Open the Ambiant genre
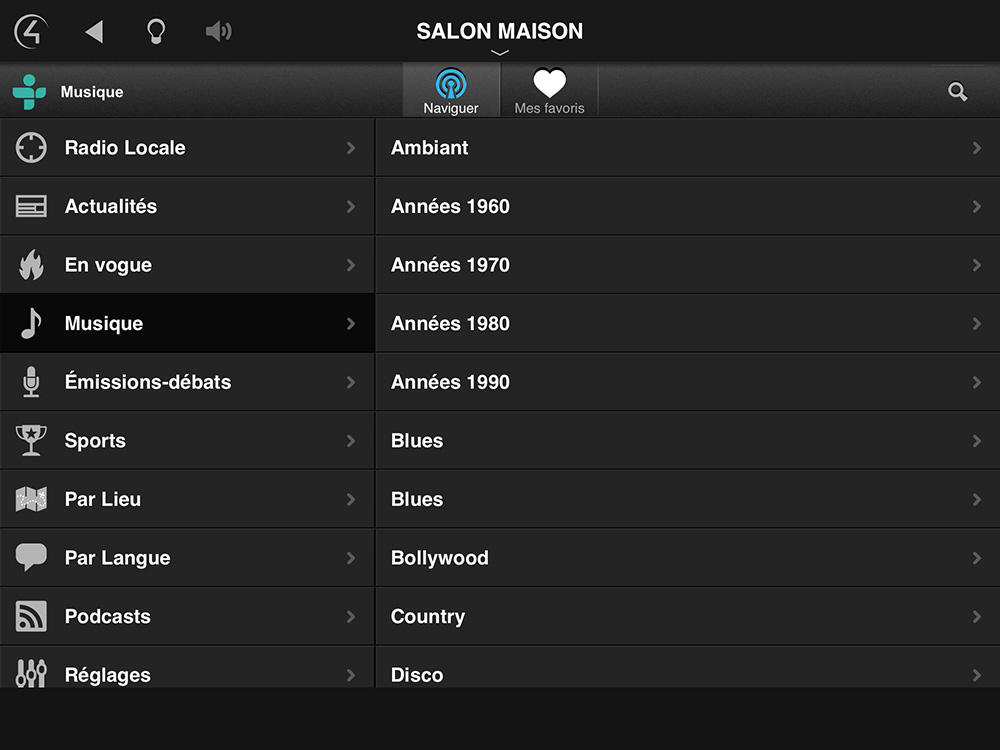This screenshot has height=750, width=1000. coord(688,148)
